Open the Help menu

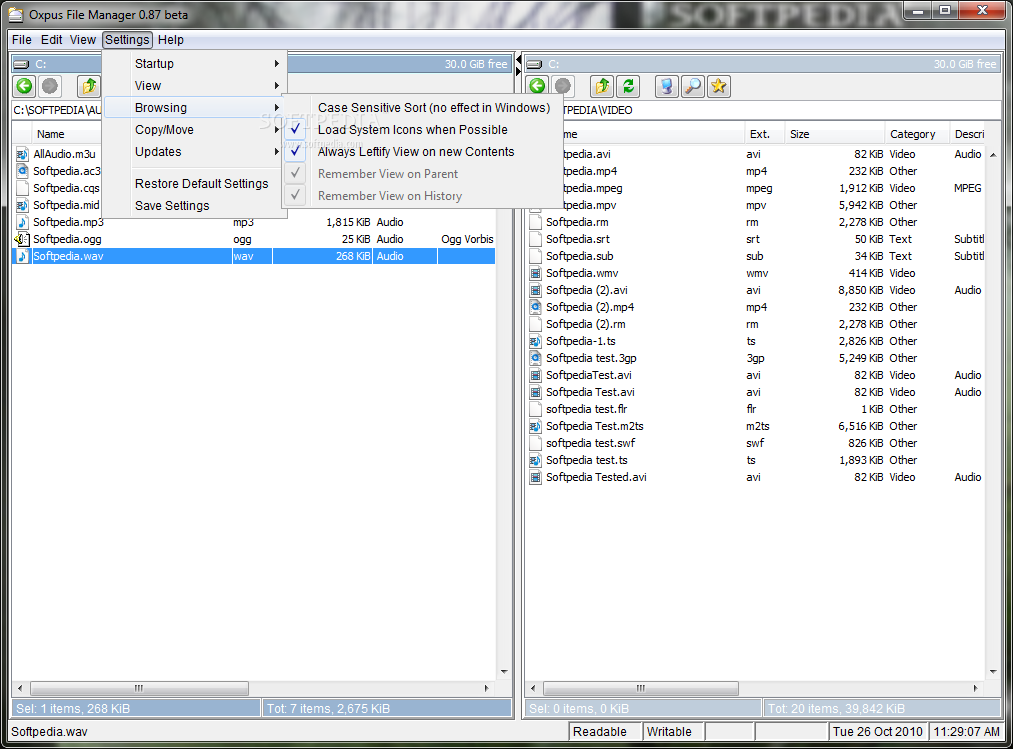click(x=171, y=39)
